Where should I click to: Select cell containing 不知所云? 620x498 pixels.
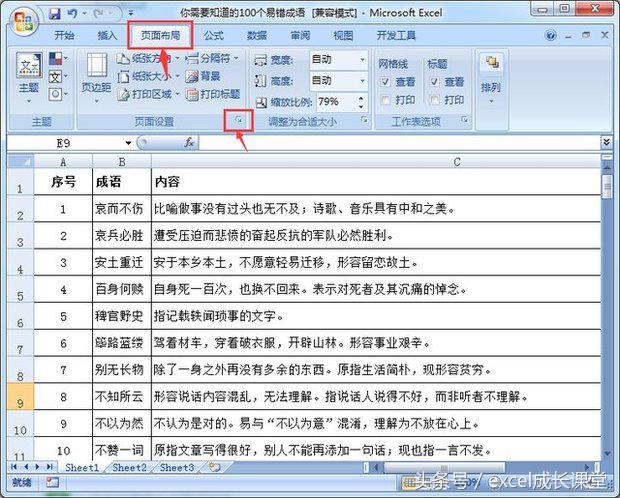[x=122, y=396]
